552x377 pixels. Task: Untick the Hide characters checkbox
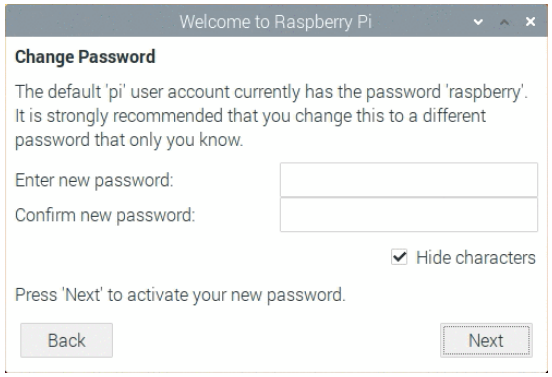click(399, 257)
